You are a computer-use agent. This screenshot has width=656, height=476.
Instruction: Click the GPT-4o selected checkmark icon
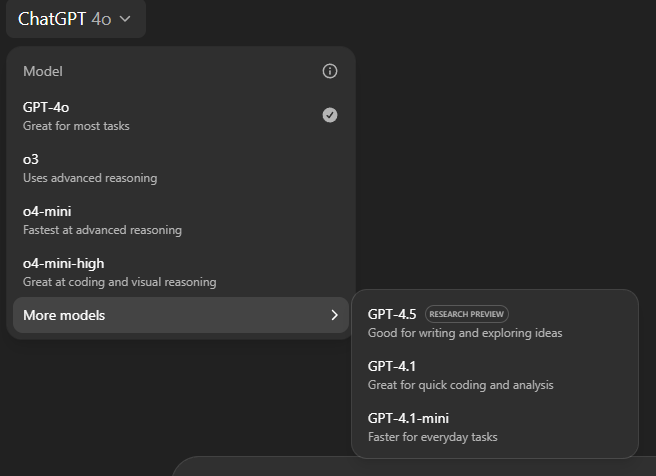pyautogui.click(x=330, y=115)
